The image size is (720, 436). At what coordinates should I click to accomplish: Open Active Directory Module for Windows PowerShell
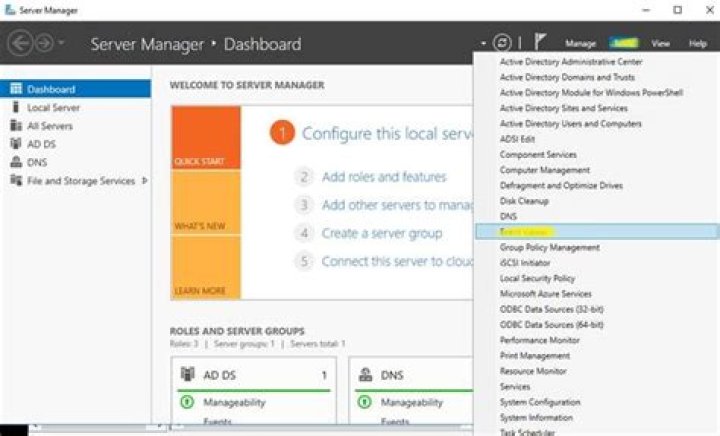[591, 93]
